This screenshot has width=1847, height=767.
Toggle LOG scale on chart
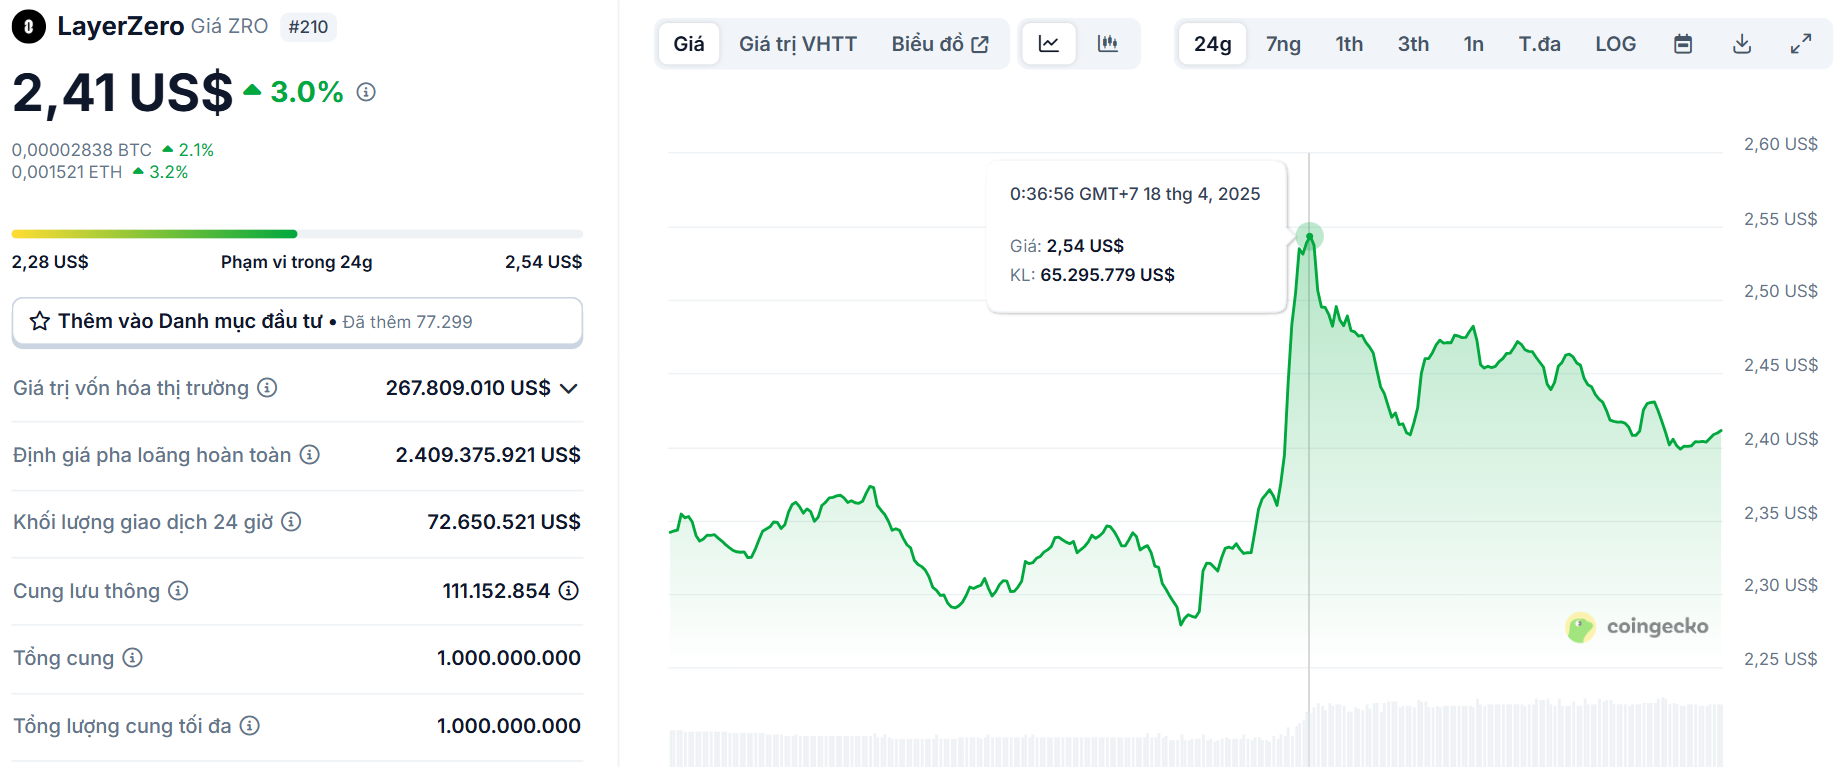click(1615, 44)
